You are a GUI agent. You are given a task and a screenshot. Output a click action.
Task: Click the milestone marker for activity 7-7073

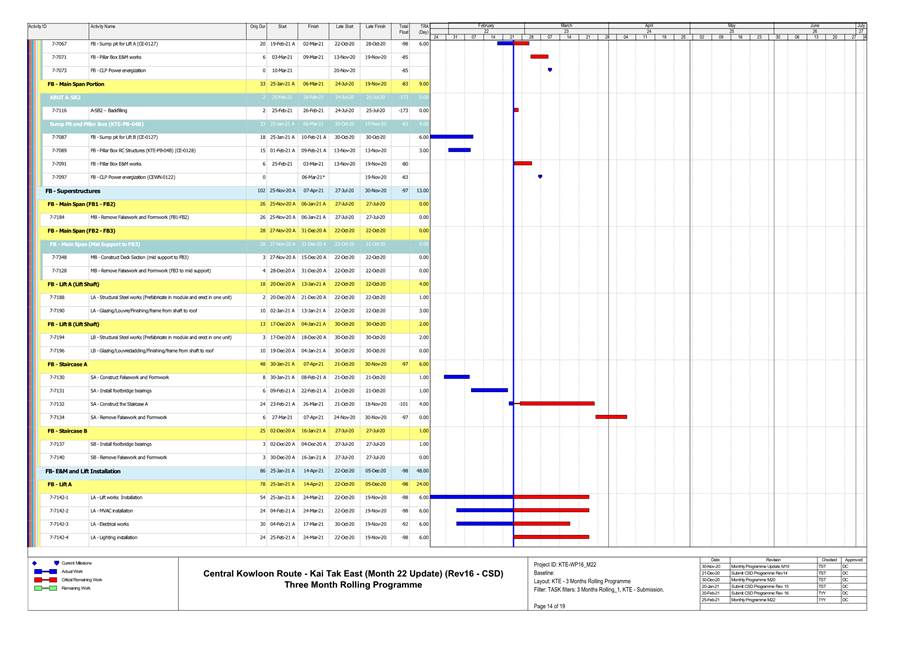coord(550,71)
